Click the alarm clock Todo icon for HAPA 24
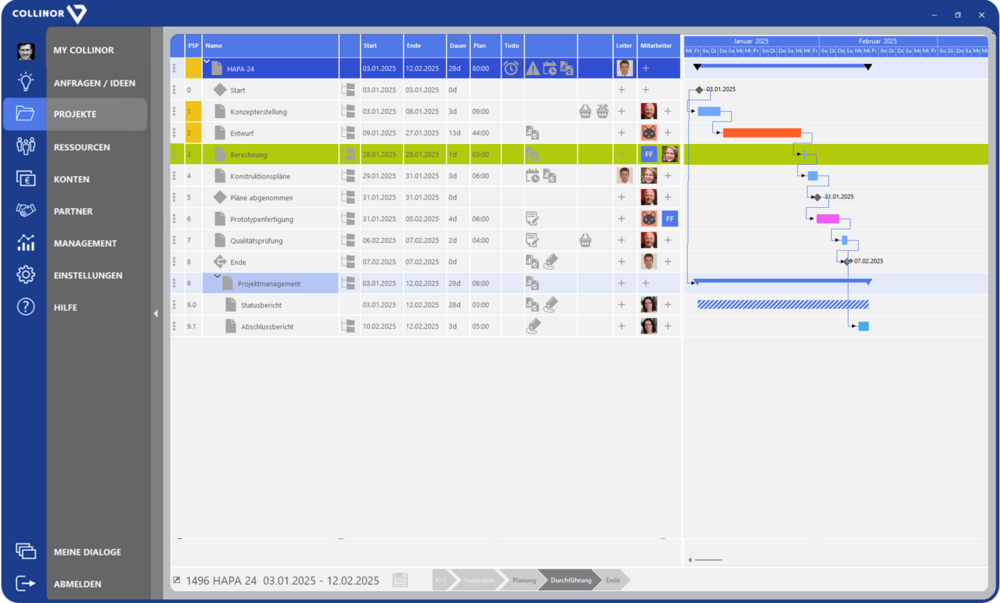Screen dimensions: 1000x603 [511, 68]
